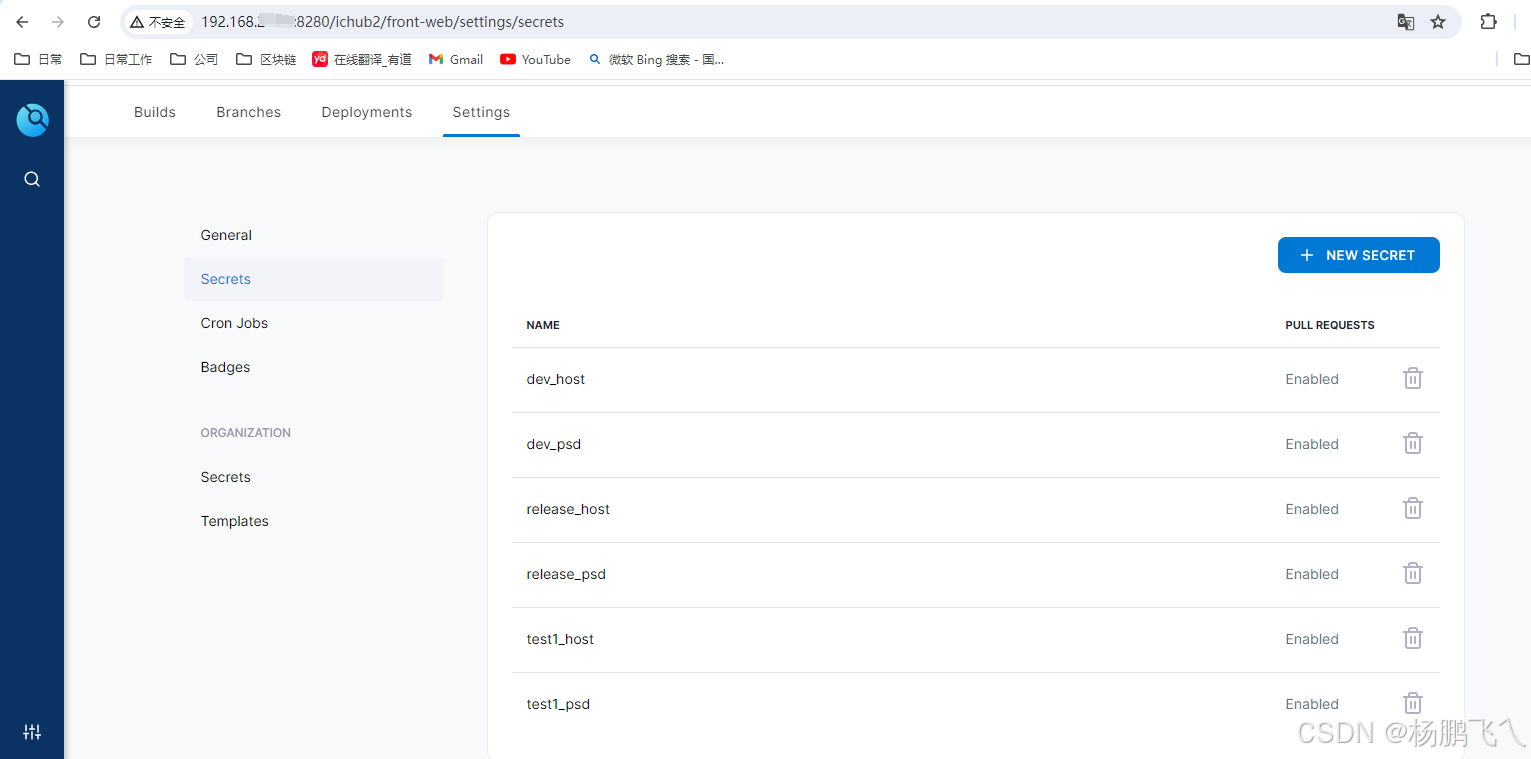Click the NEW SECRET button

click(1358, 255)
